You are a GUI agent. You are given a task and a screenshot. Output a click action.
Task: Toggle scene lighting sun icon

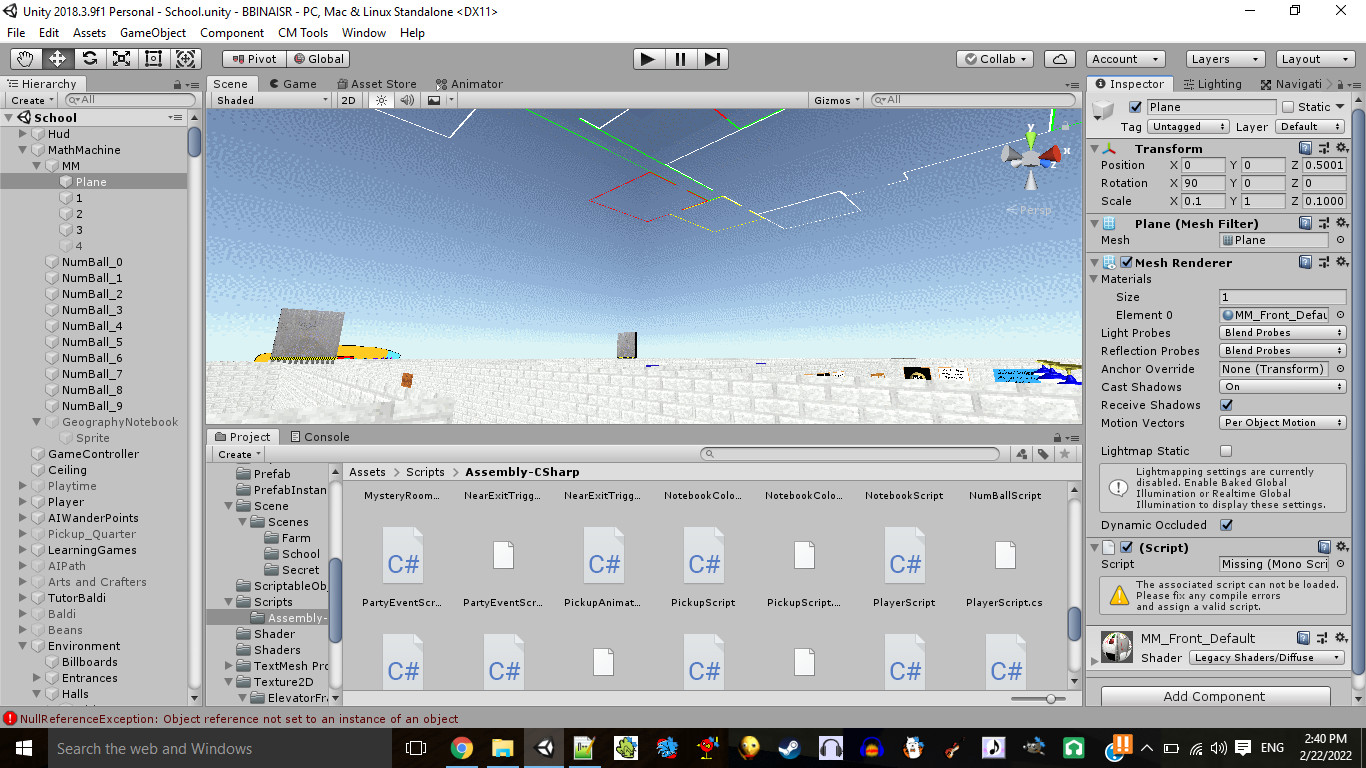pos(381,100)
